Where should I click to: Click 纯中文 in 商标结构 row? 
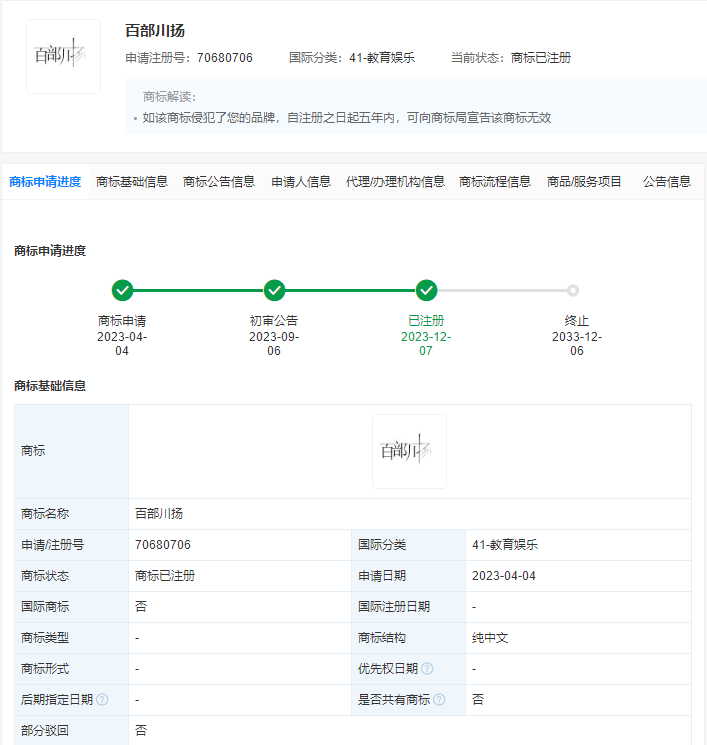(490, 638)
